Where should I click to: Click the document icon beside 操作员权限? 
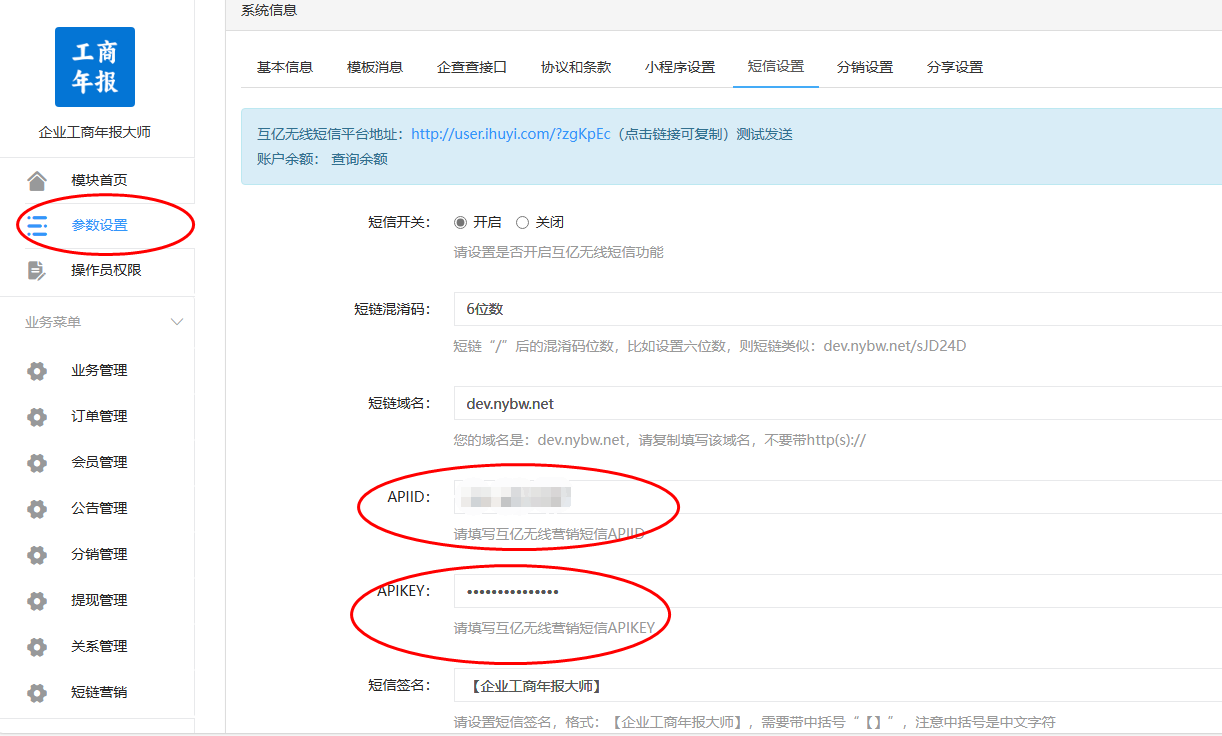[37, 270]
